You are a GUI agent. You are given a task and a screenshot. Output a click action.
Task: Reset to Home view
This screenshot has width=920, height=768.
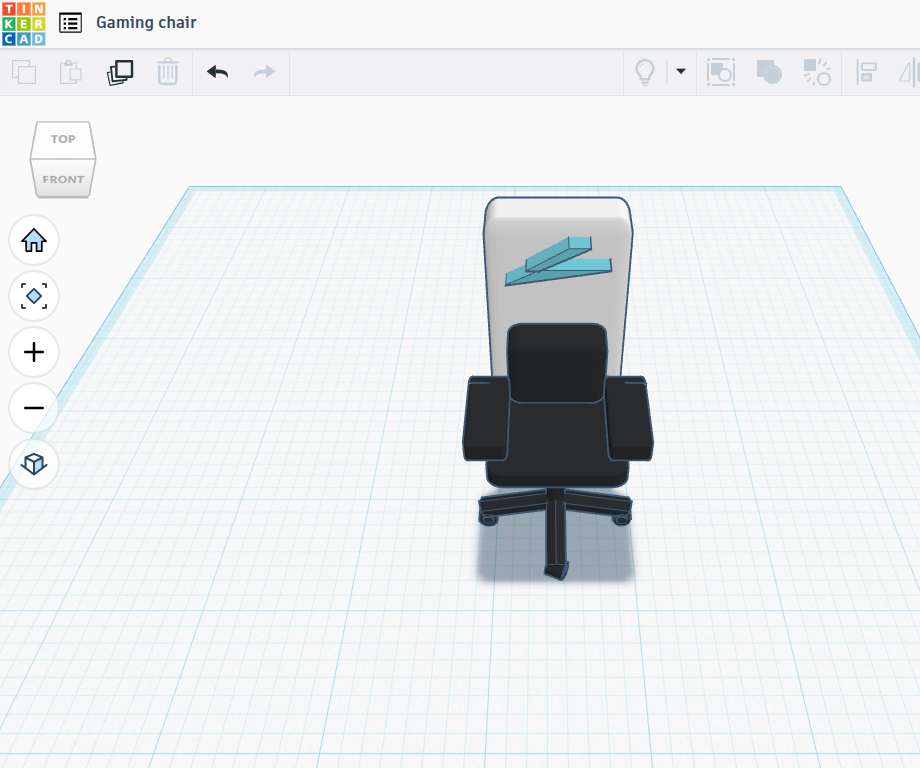tap(34, 240)
